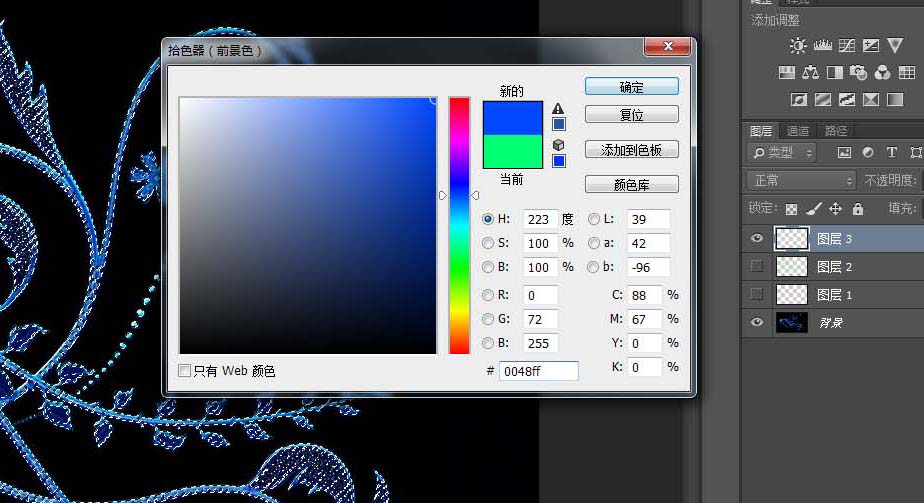This screenshot has height=503, width=924.
Task: Add a Channel Mixer adjustment
Action: (882, 72)
